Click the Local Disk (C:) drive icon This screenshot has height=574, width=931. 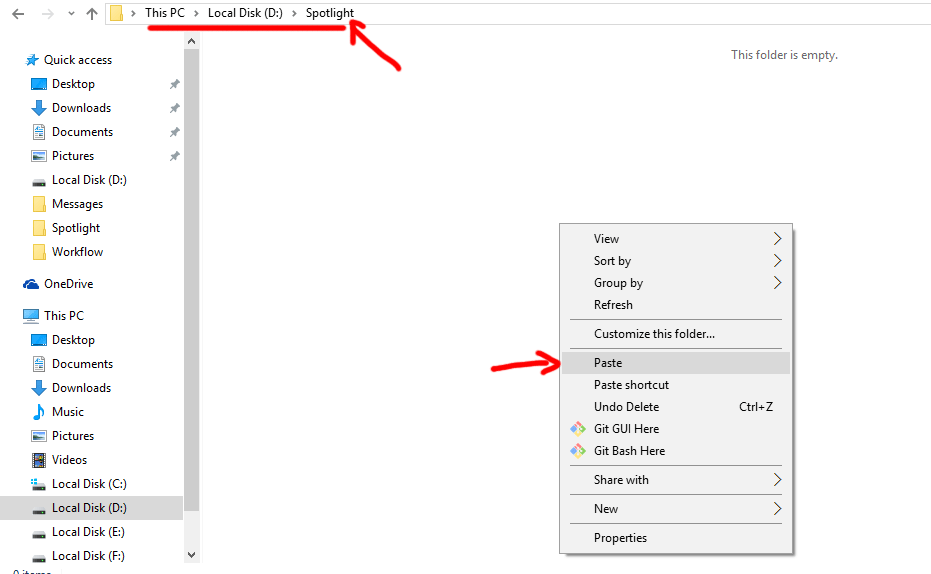coord(39,484)
